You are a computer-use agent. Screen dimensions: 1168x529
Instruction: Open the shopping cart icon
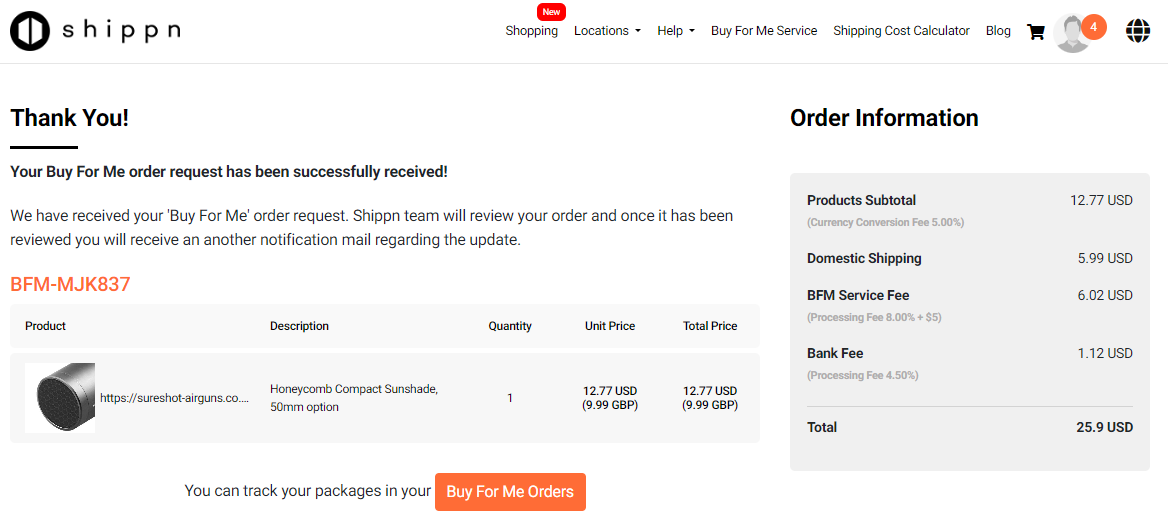[x=1035, y=31]
